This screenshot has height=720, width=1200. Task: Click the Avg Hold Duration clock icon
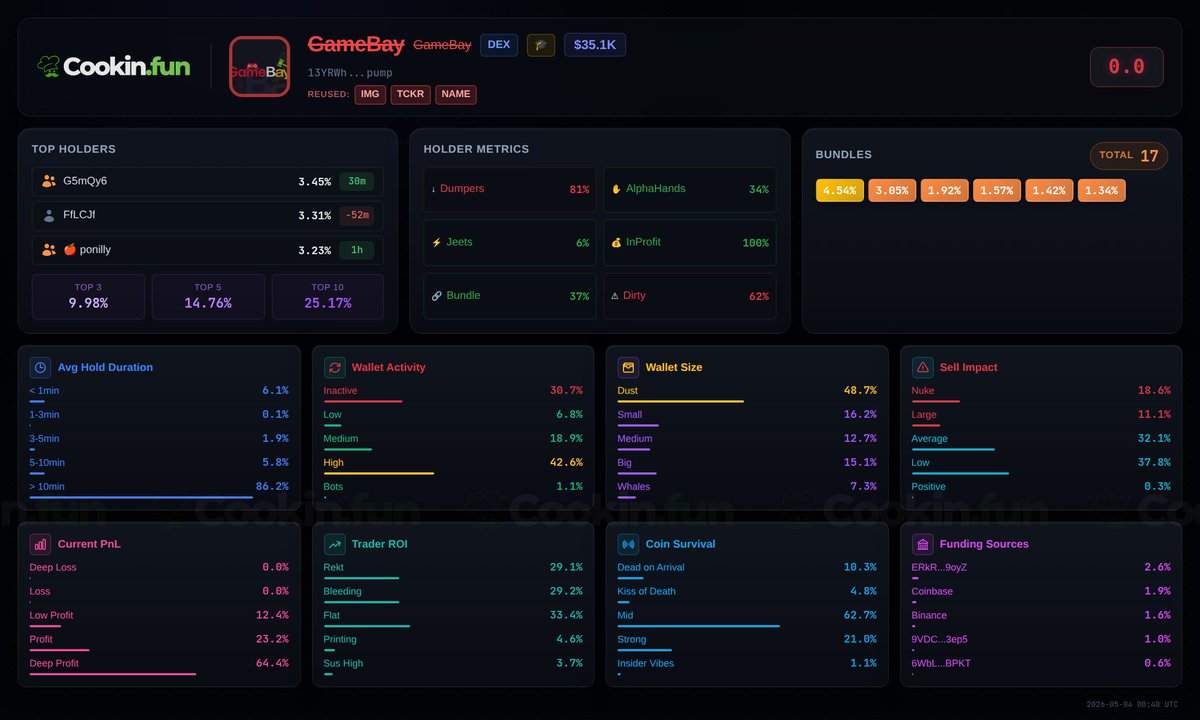click(x=40, y=367)
